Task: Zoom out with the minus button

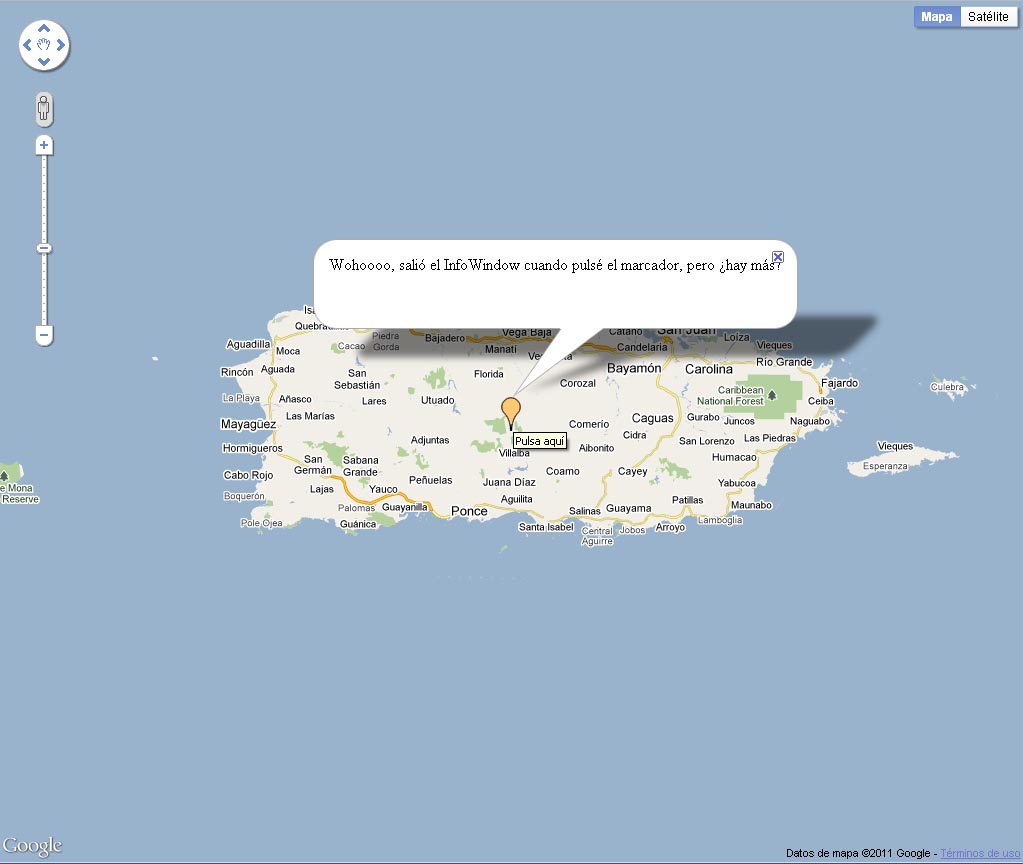Action: point(44,335)
